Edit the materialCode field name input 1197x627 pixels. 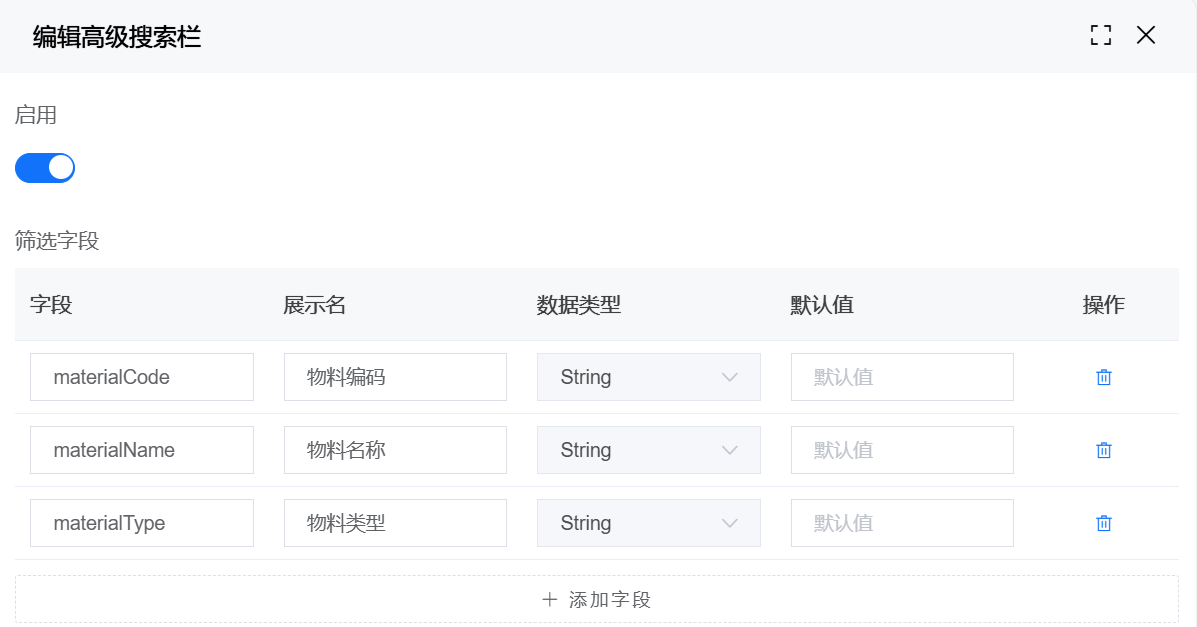tap(142, 377)
